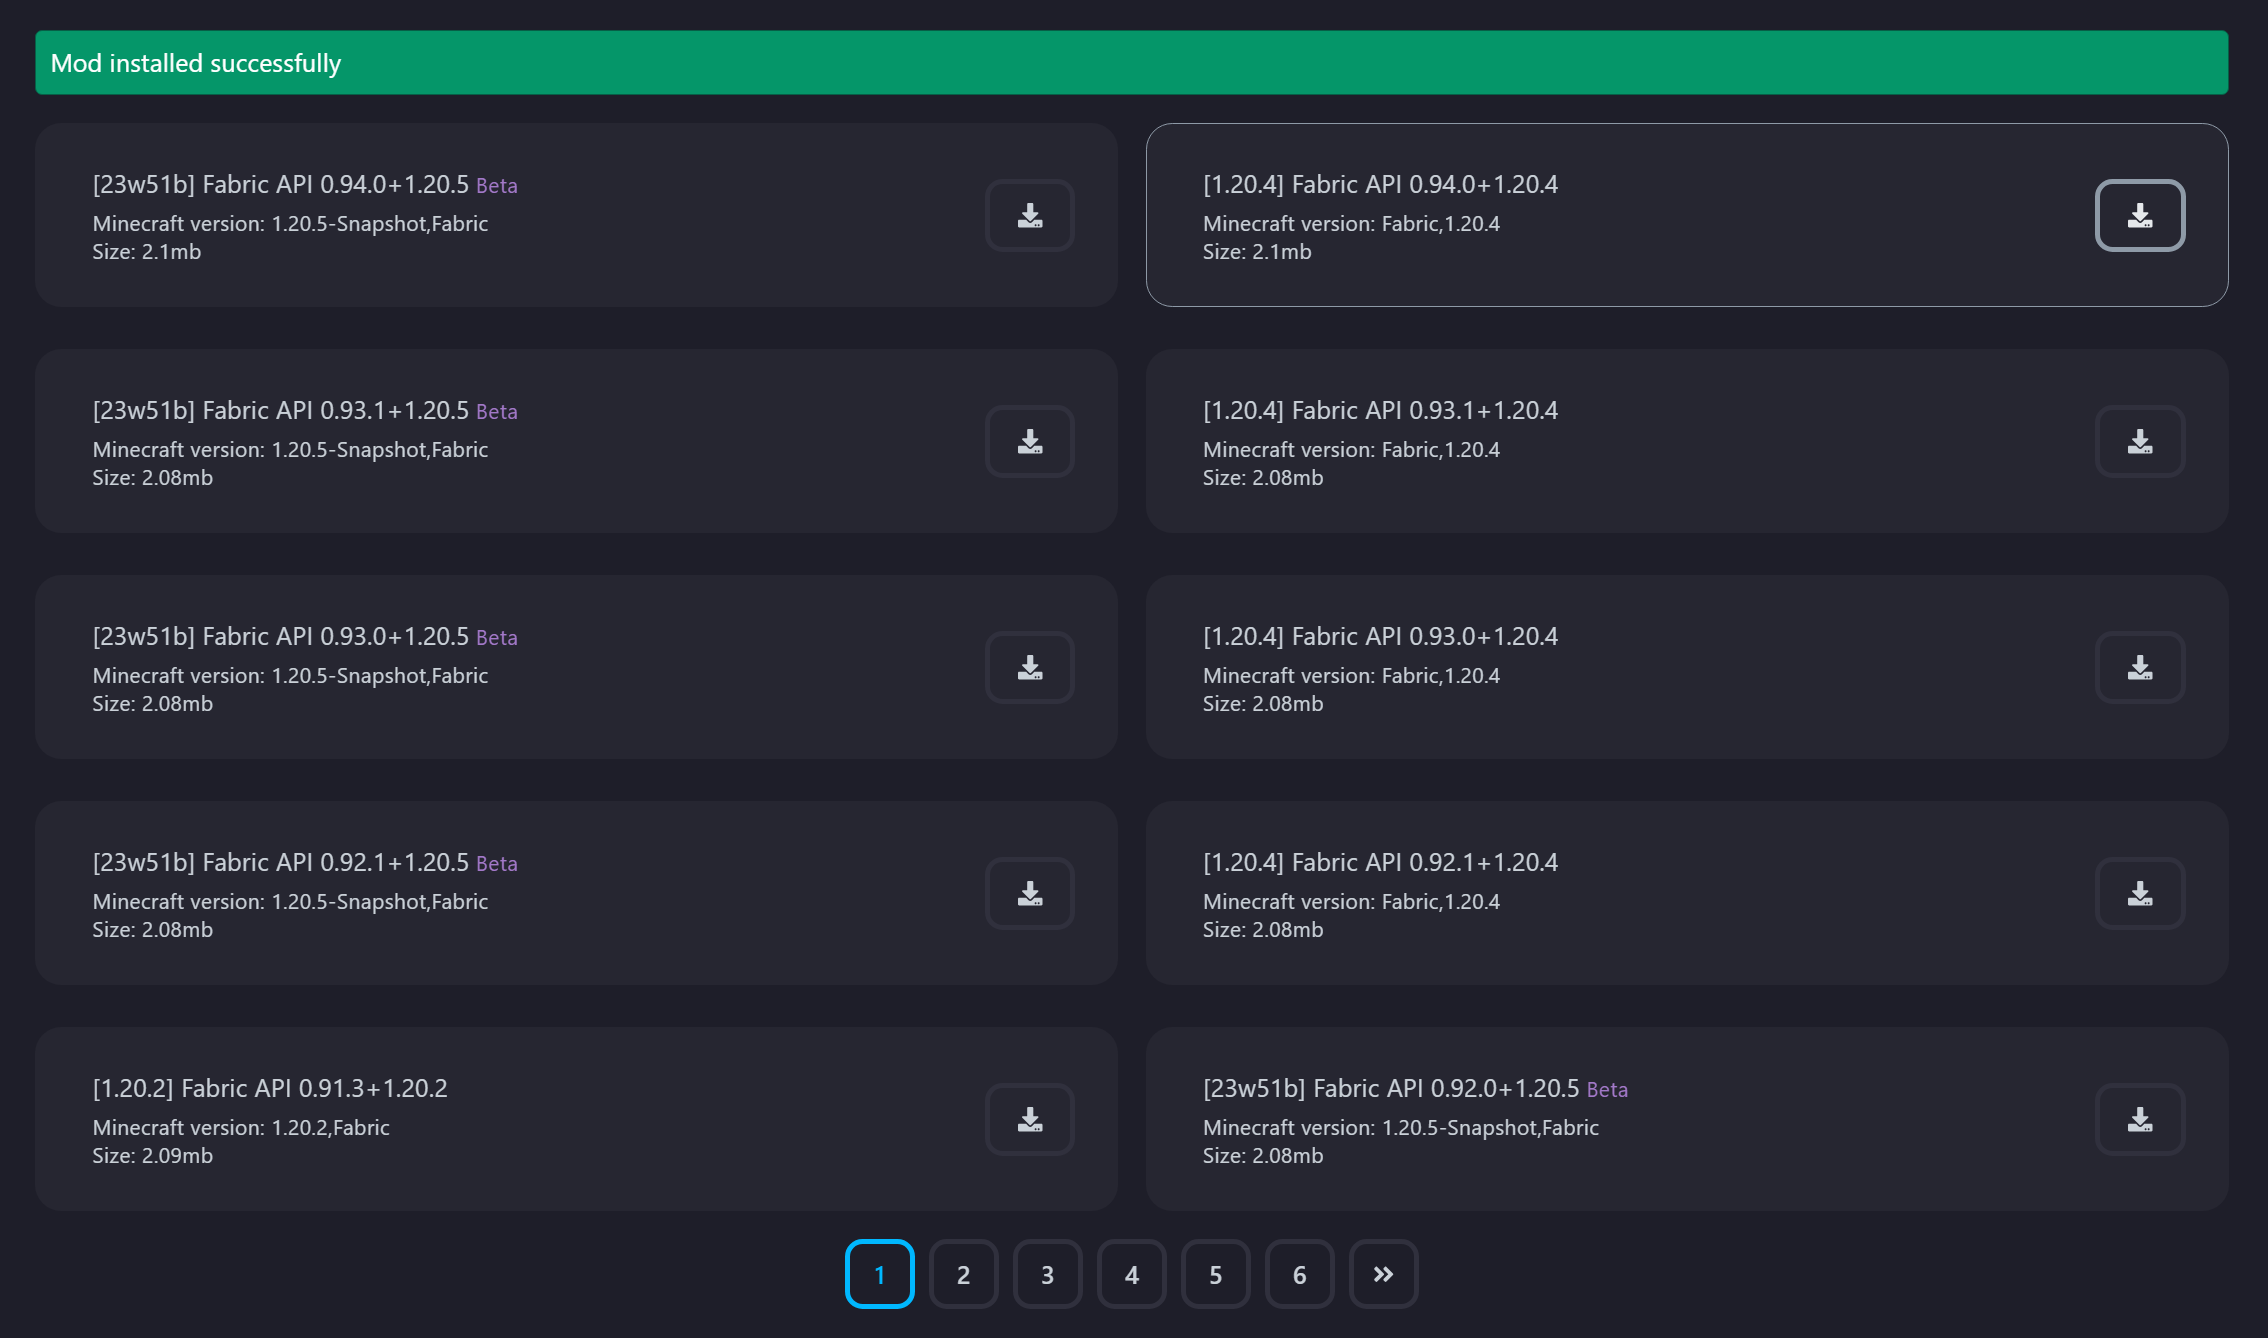Go to page 3
Image resolution: width=2268 pixels, height=1338 pixels.
point(1047,1274)
